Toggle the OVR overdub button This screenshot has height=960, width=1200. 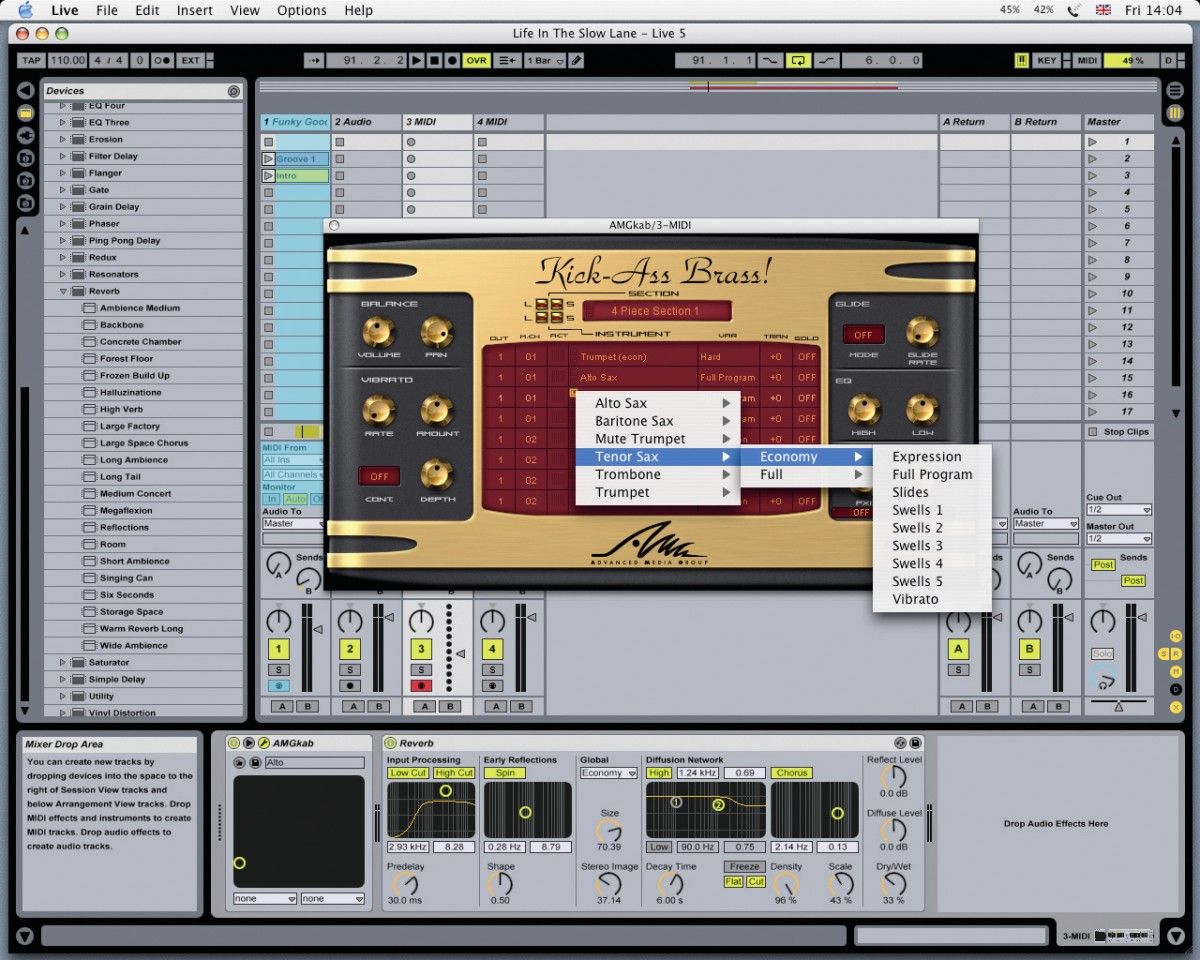click(x=477, y=61)
